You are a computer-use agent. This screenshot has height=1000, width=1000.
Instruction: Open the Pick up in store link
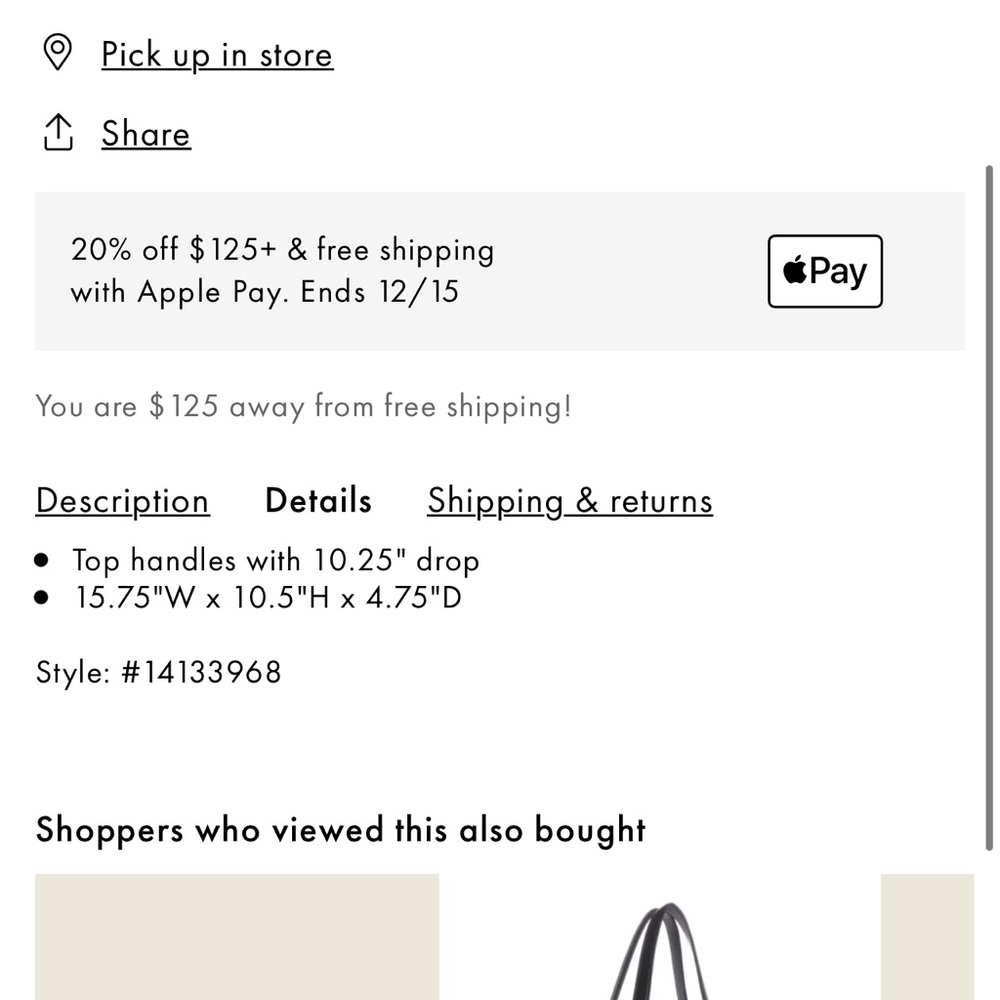[216, 54]
